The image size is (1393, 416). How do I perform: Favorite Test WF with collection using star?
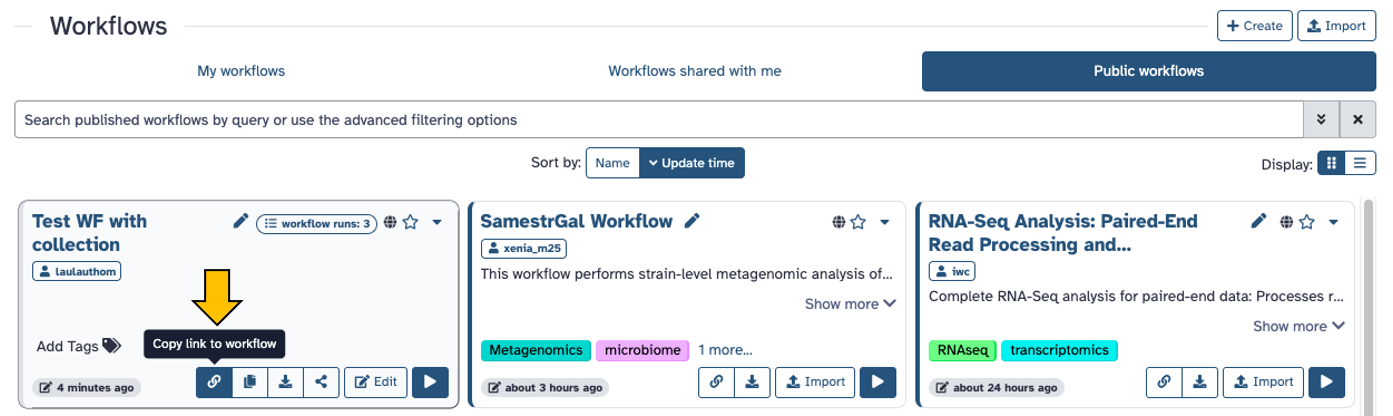point(410,223)
